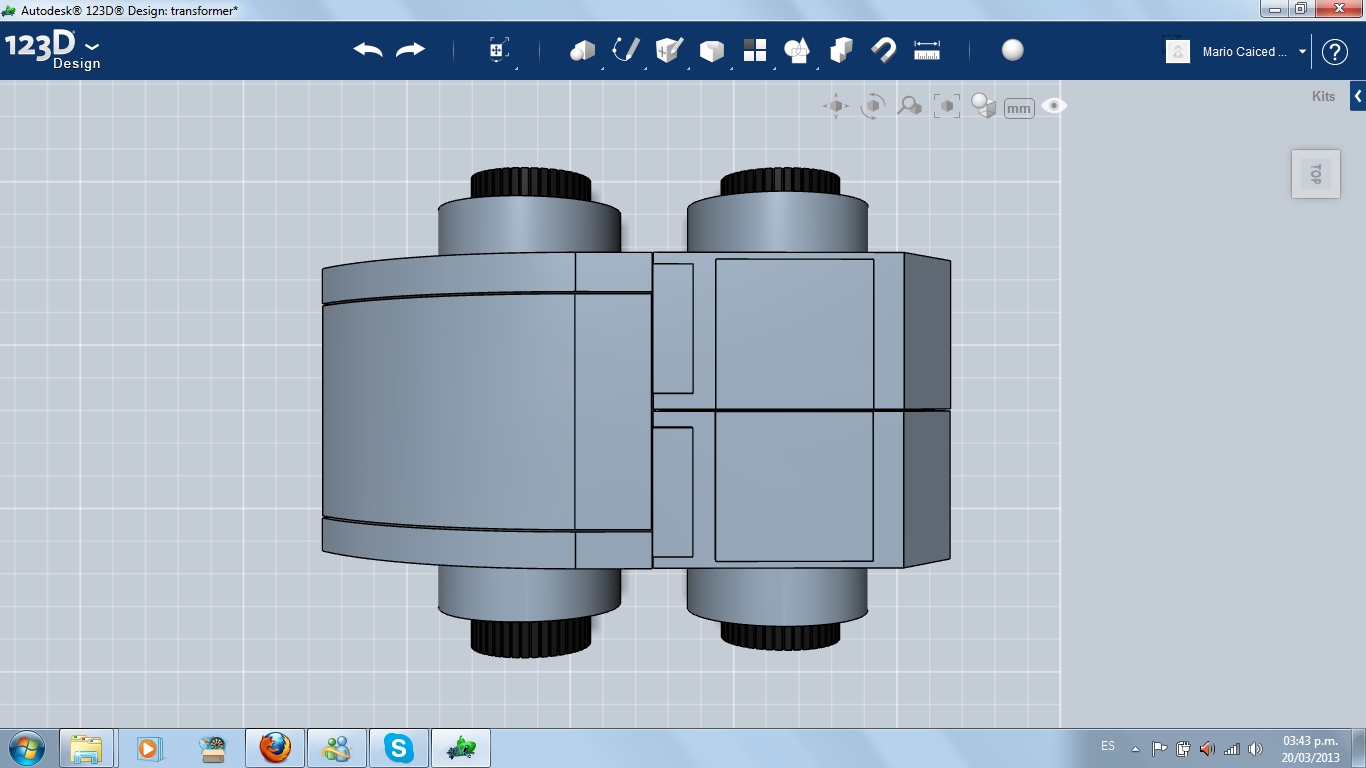Open the Help question mark

click(x=1335, y=52)
